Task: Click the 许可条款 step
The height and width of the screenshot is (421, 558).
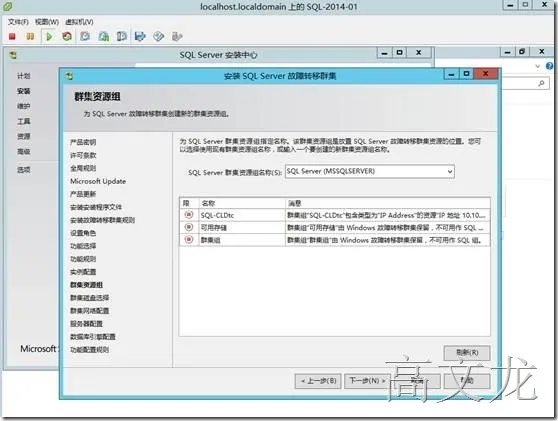Action: (x=83, y=155)
